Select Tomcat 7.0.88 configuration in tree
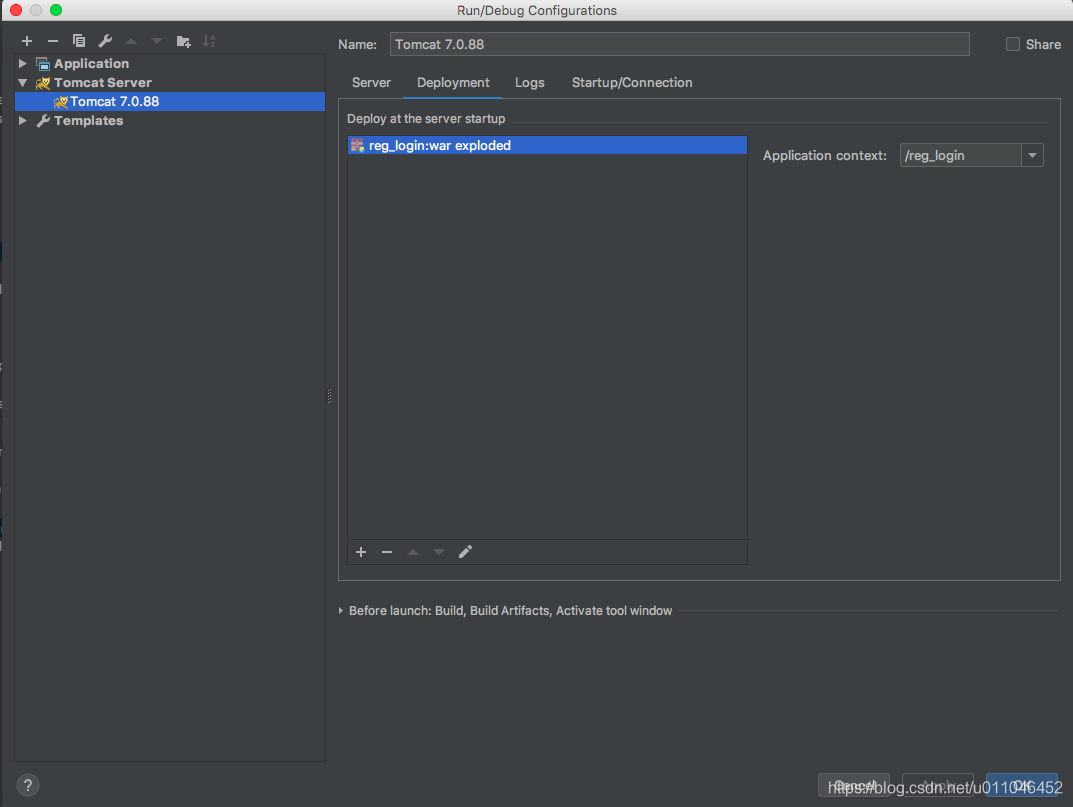 coord(170,101)
